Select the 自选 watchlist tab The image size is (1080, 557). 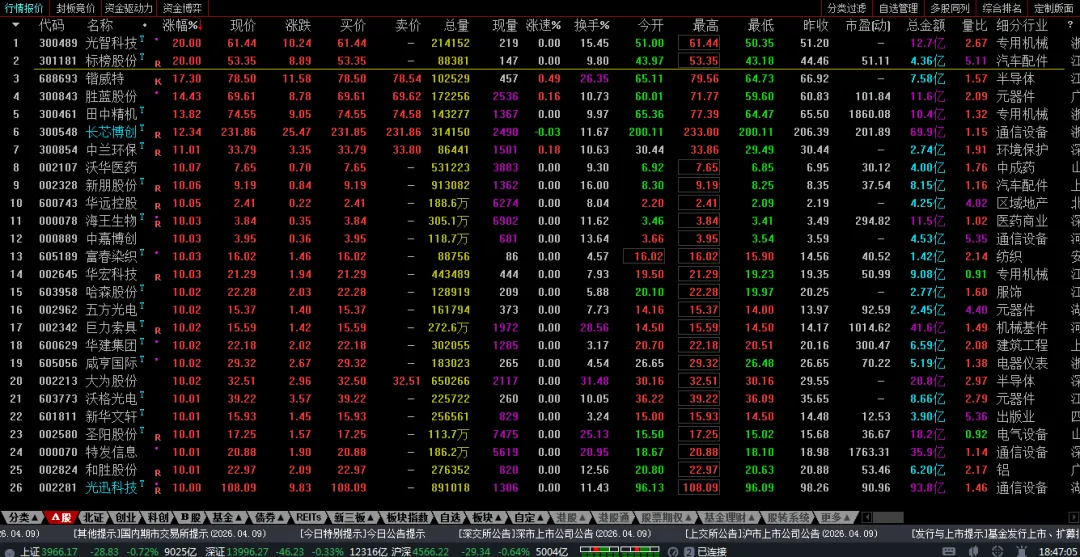click(449, 518)
